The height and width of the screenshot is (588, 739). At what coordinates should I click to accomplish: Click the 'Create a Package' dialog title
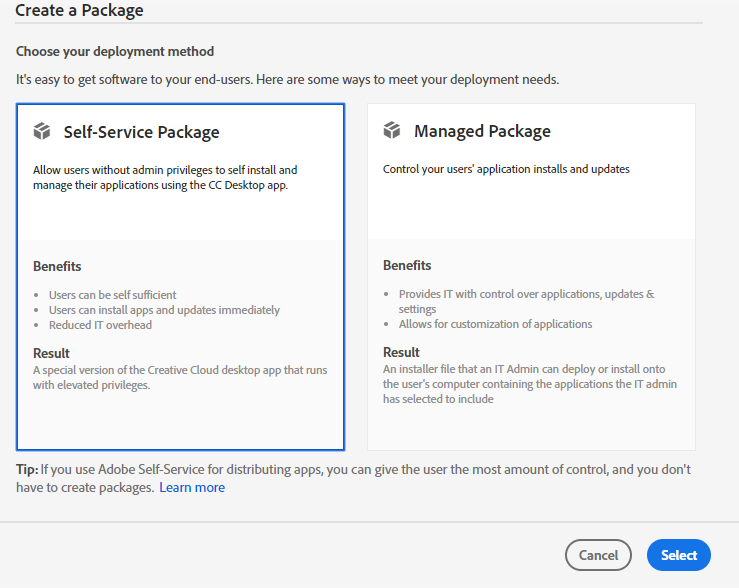79,11
